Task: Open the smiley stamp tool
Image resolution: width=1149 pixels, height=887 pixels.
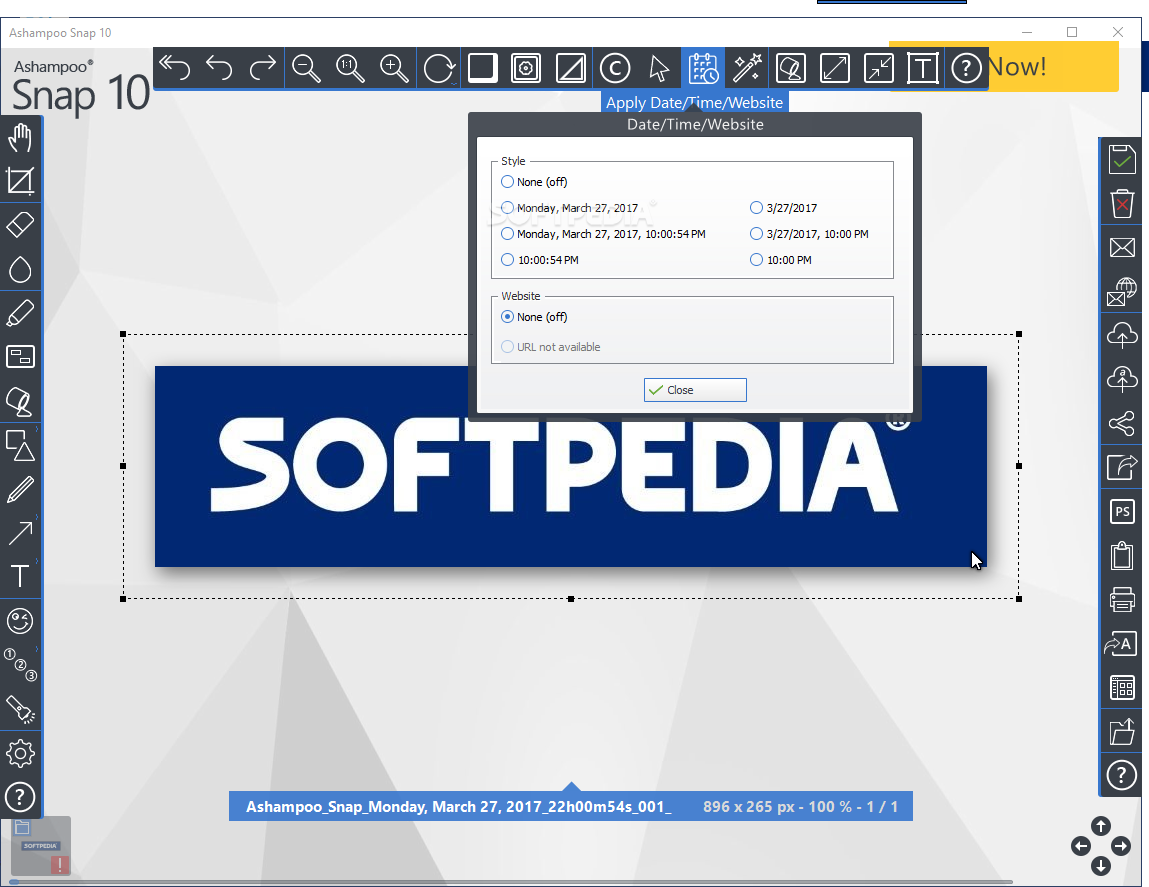Action: coord(21,621)
